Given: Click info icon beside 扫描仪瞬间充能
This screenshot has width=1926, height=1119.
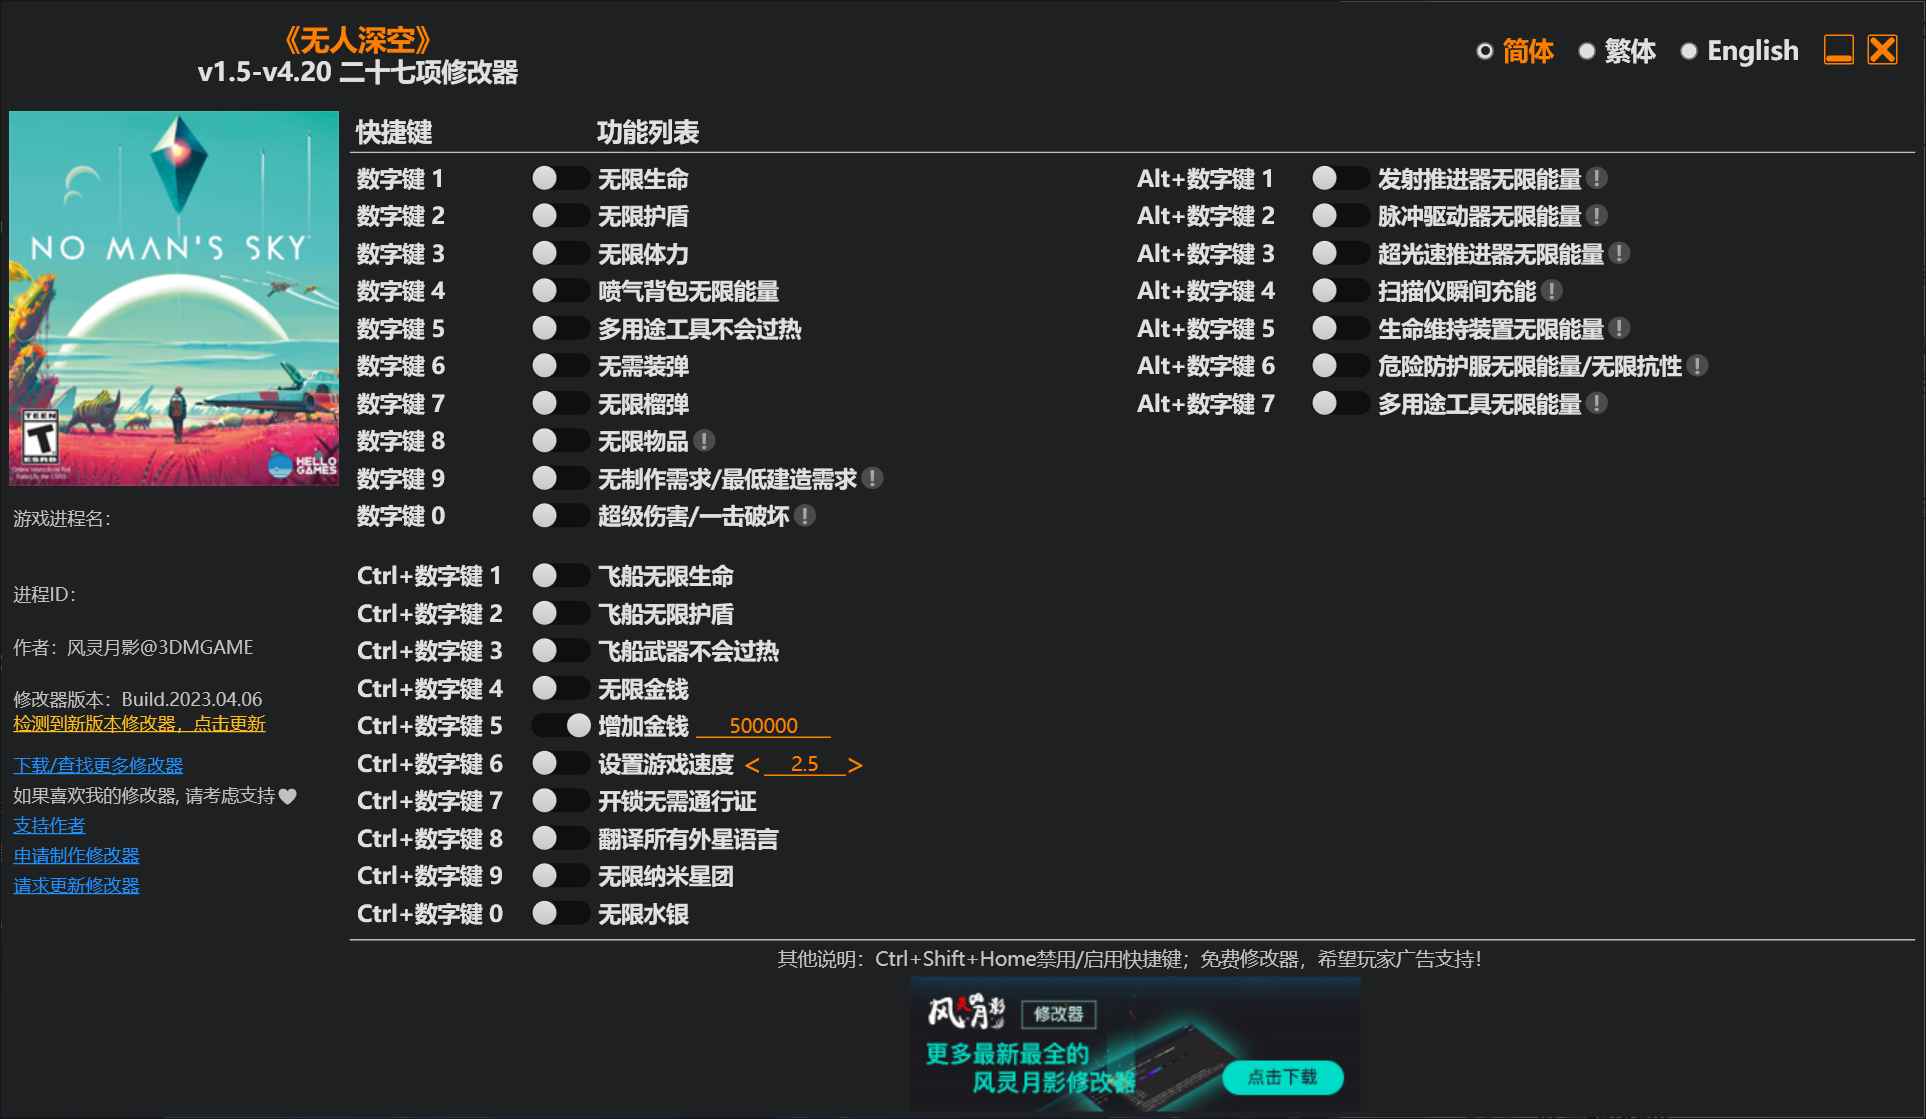Looking at the screenshot, I should coord(1553,291).
